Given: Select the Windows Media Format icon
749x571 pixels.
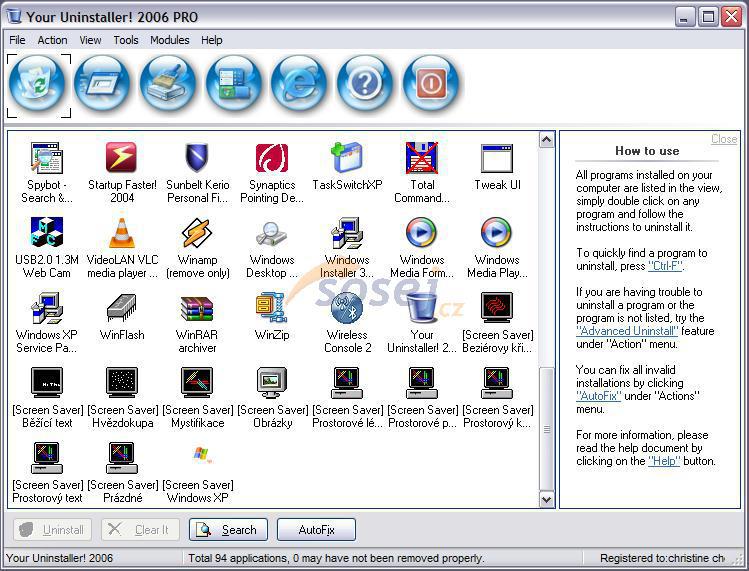Looking at the screenshot, I should (x=421, y=233).
